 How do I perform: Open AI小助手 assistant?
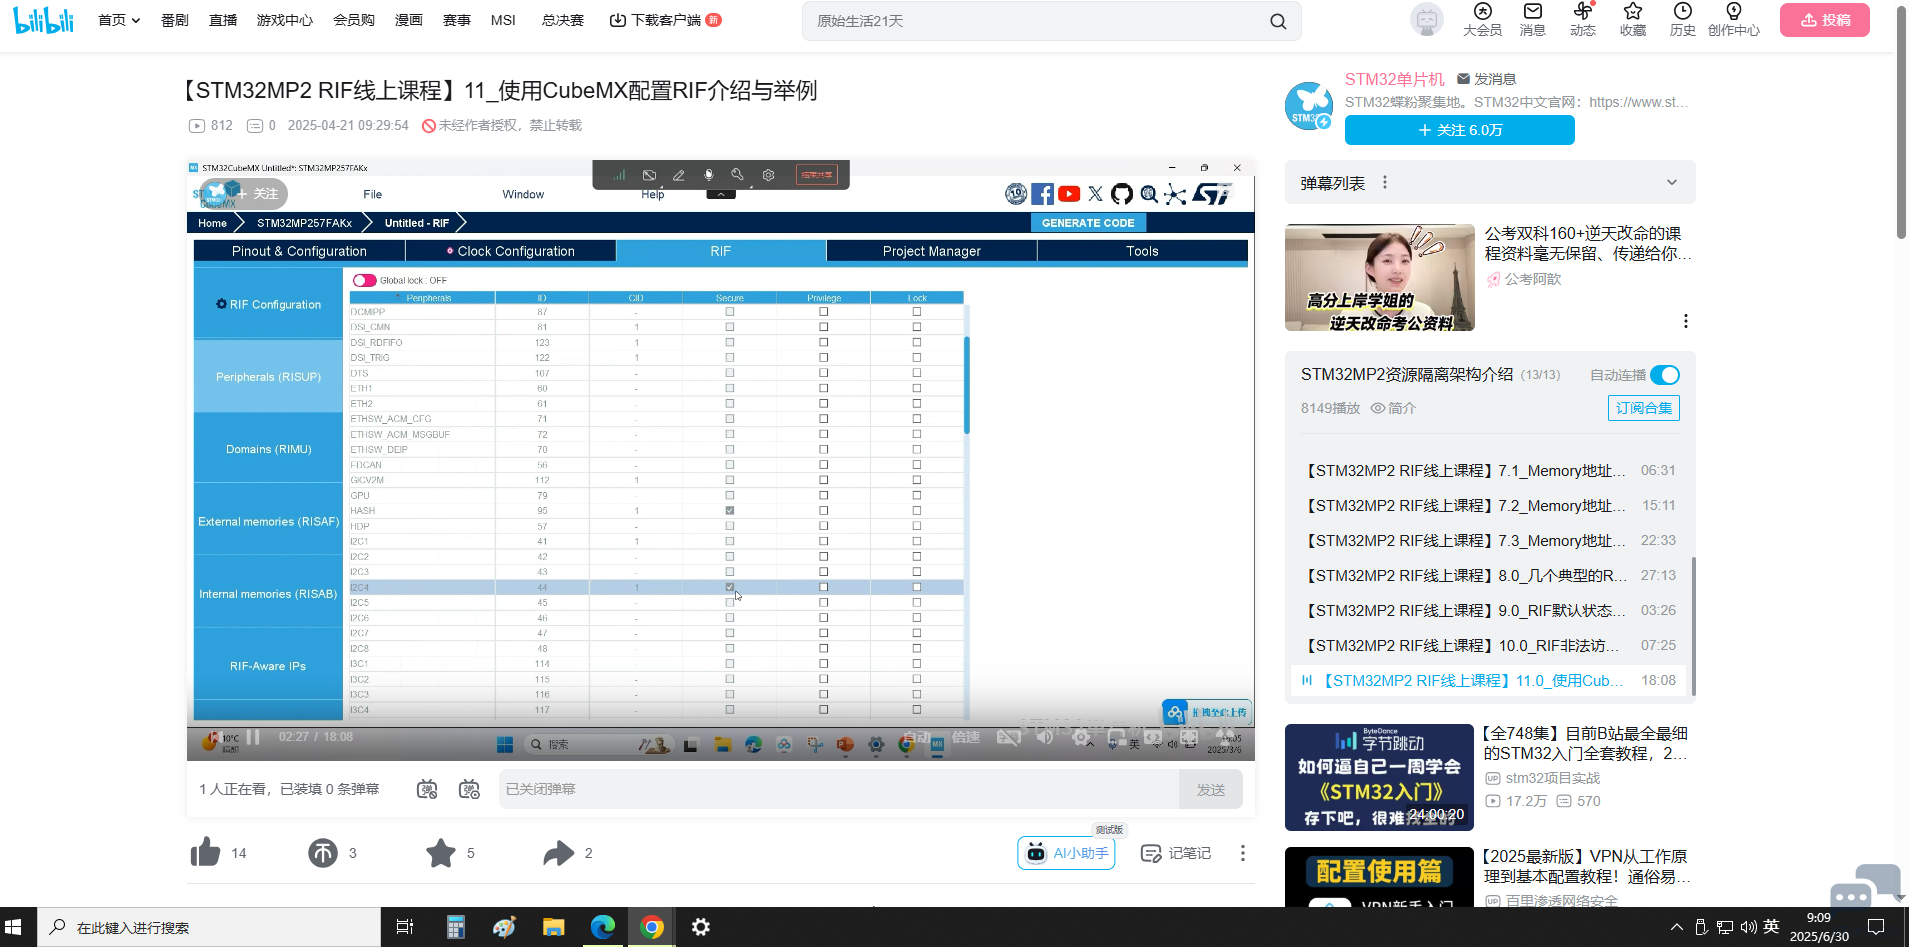pos(1066,853)
